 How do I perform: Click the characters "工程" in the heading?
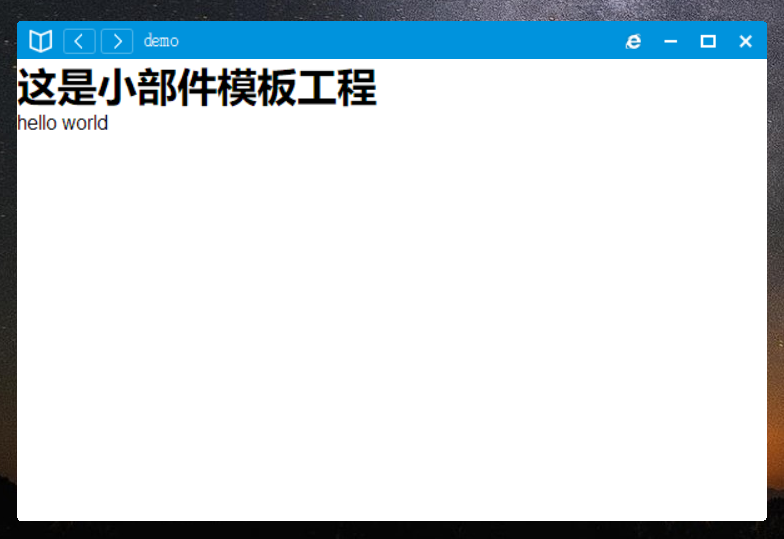tap(337, 88)
